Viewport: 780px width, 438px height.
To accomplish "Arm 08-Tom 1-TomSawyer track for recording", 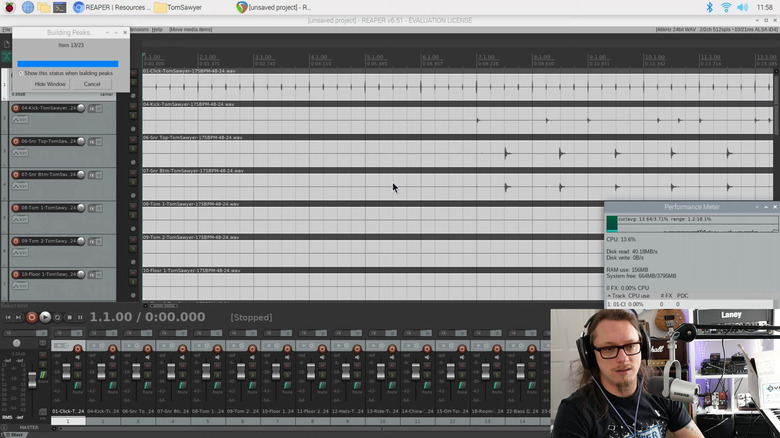I will [16, 208].
